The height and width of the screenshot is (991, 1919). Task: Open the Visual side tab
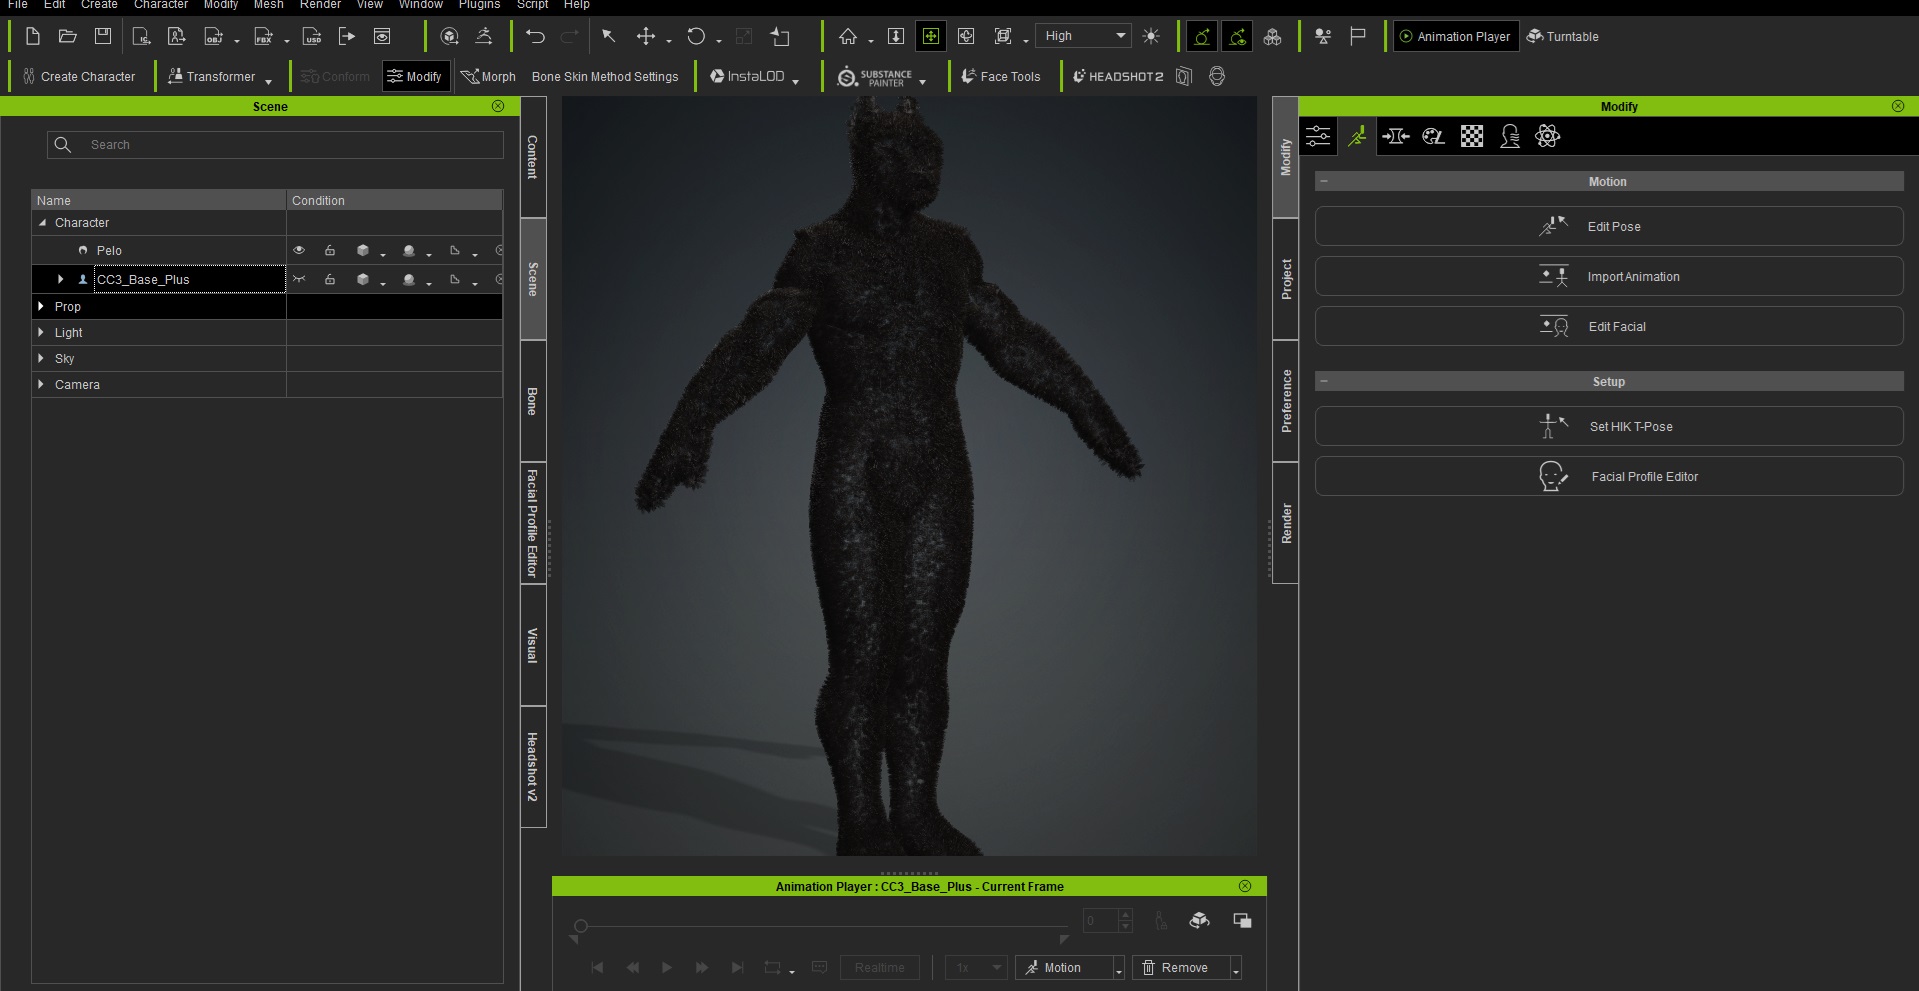pos(533,645)
